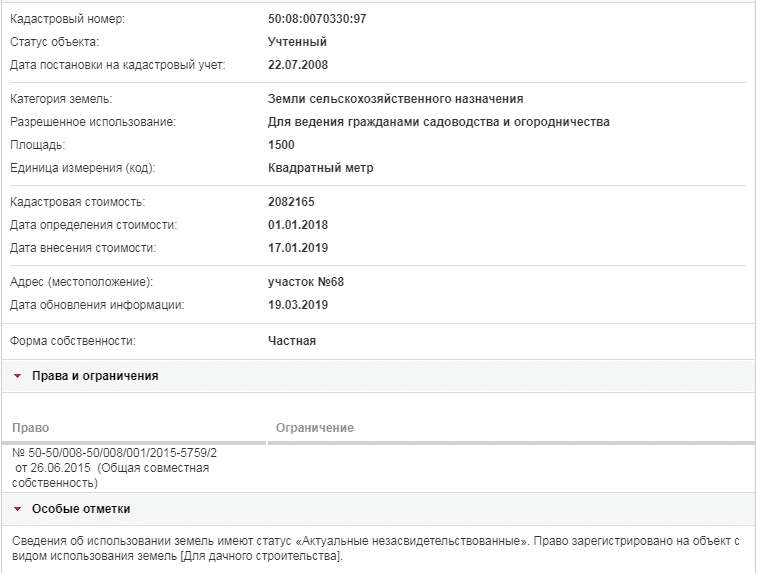Click the Права и ограничения header

point(378,376)
